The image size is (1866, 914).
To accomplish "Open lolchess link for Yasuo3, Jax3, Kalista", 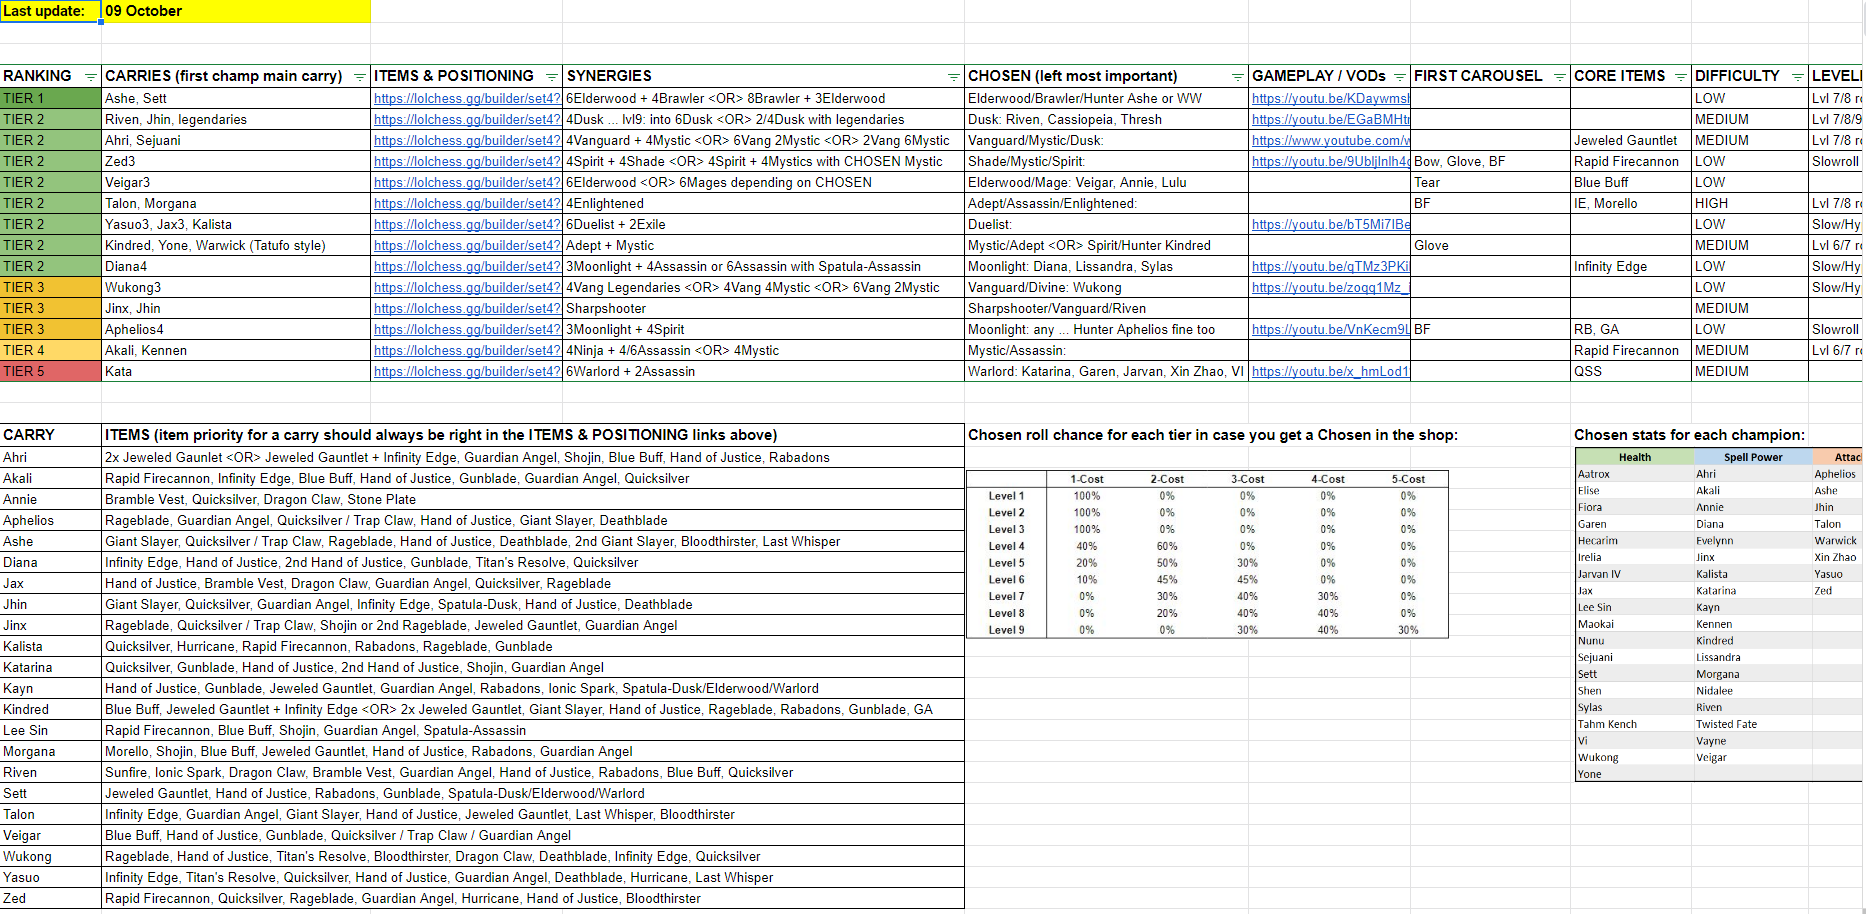I will tap(467, 224).
